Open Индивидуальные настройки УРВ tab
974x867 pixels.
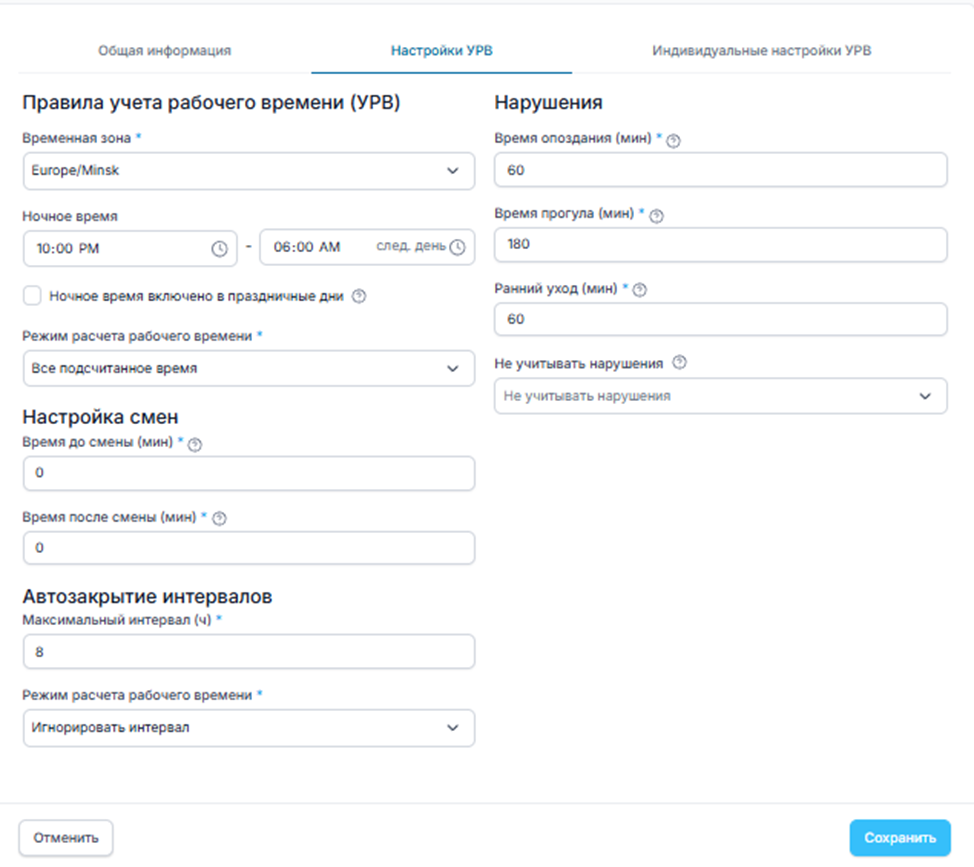pos(761,51)
